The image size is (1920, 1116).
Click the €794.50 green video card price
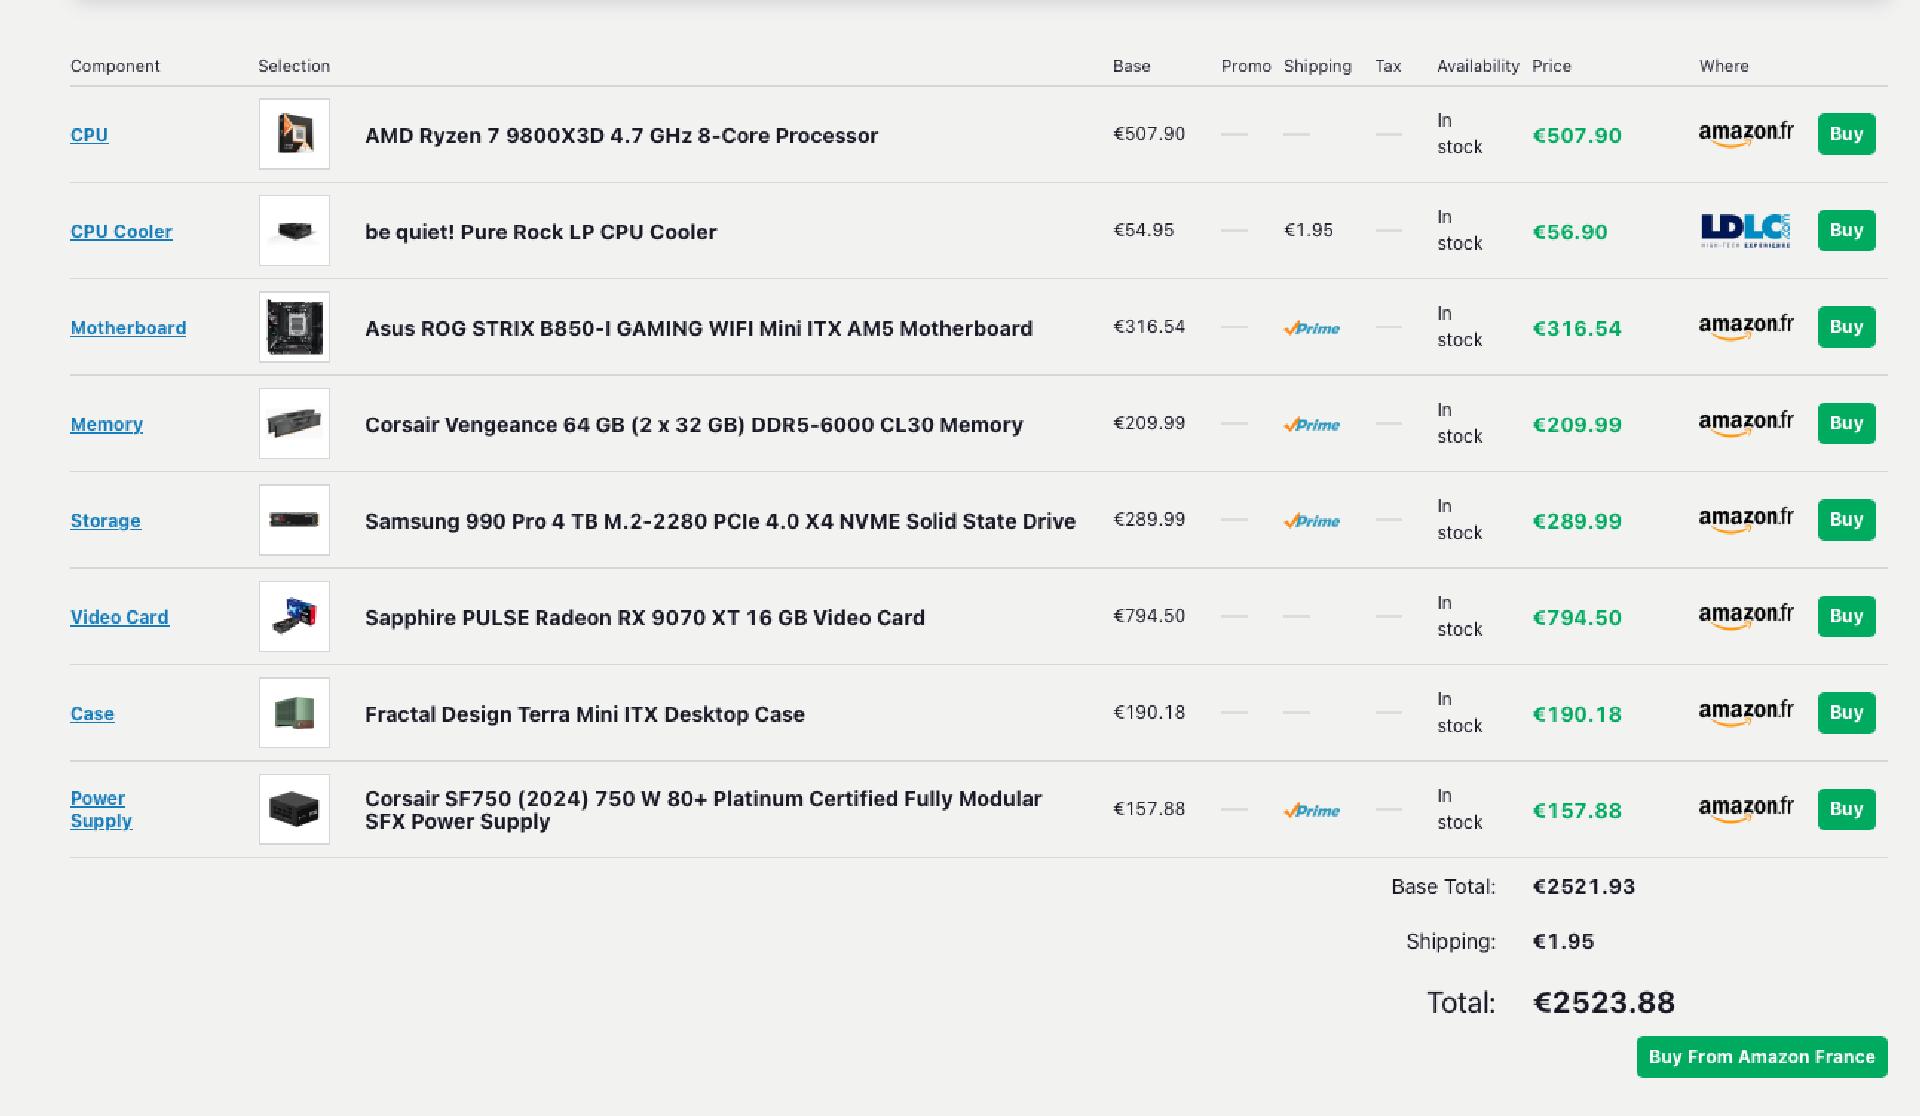(x=1577, y=618)
